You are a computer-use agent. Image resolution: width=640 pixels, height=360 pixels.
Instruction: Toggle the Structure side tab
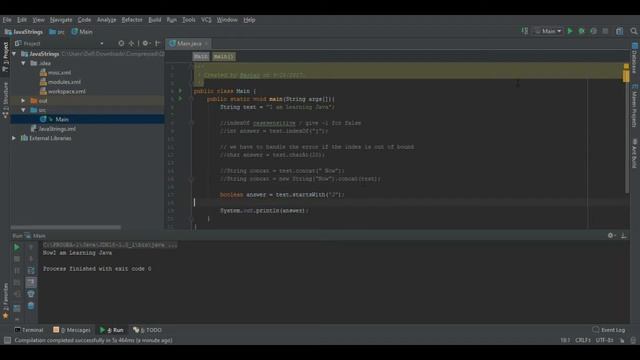pyautogui.click(x=5, y=100)
